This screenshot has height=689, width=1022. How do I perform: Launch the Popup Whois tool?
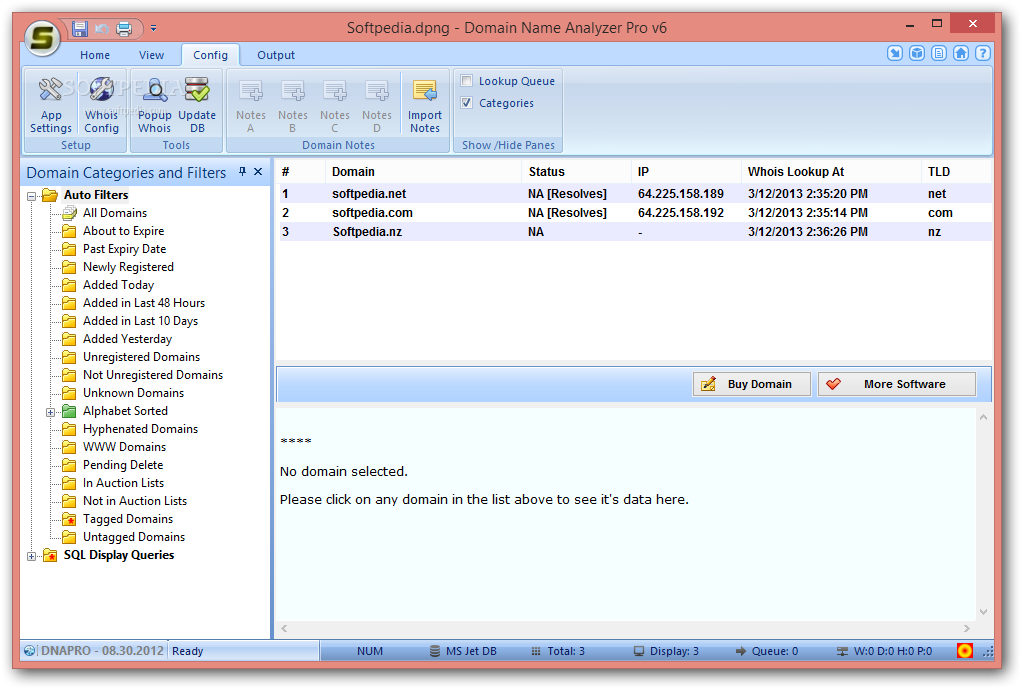tap(154, 104)
